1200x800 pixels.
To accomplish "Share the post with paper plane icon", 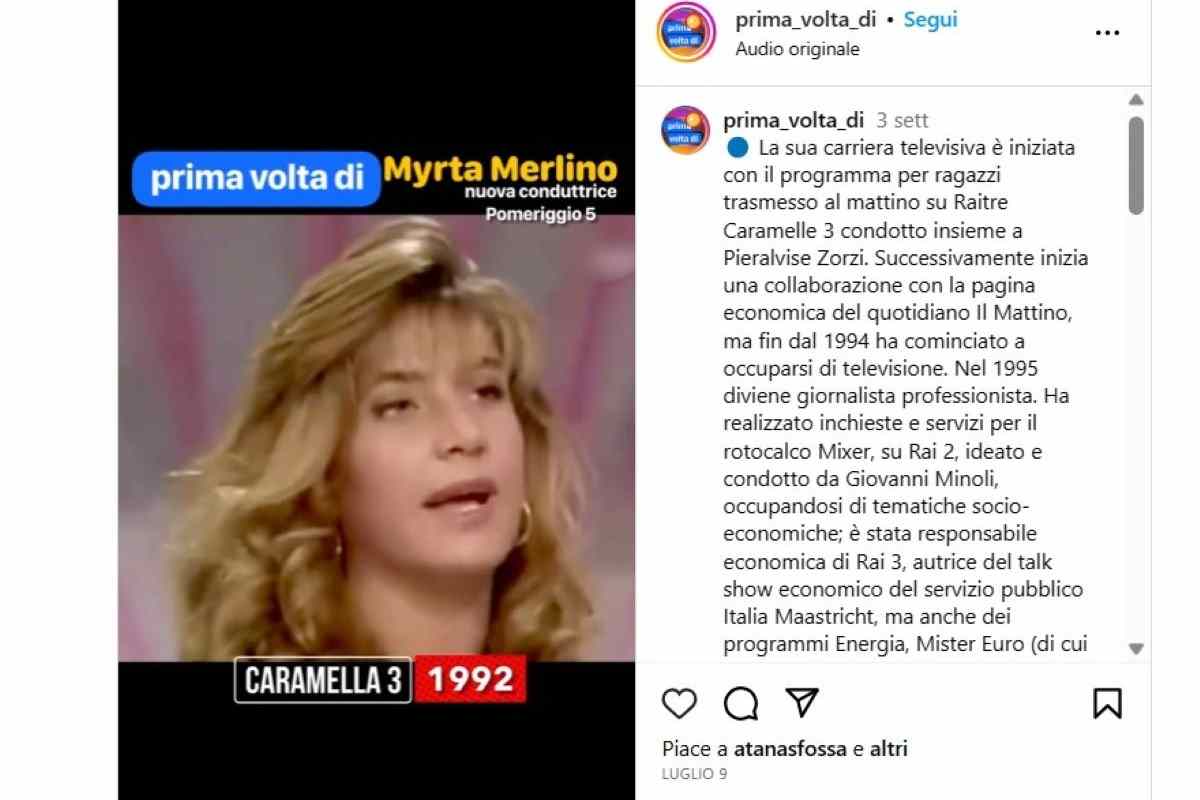I will point(802,703).
